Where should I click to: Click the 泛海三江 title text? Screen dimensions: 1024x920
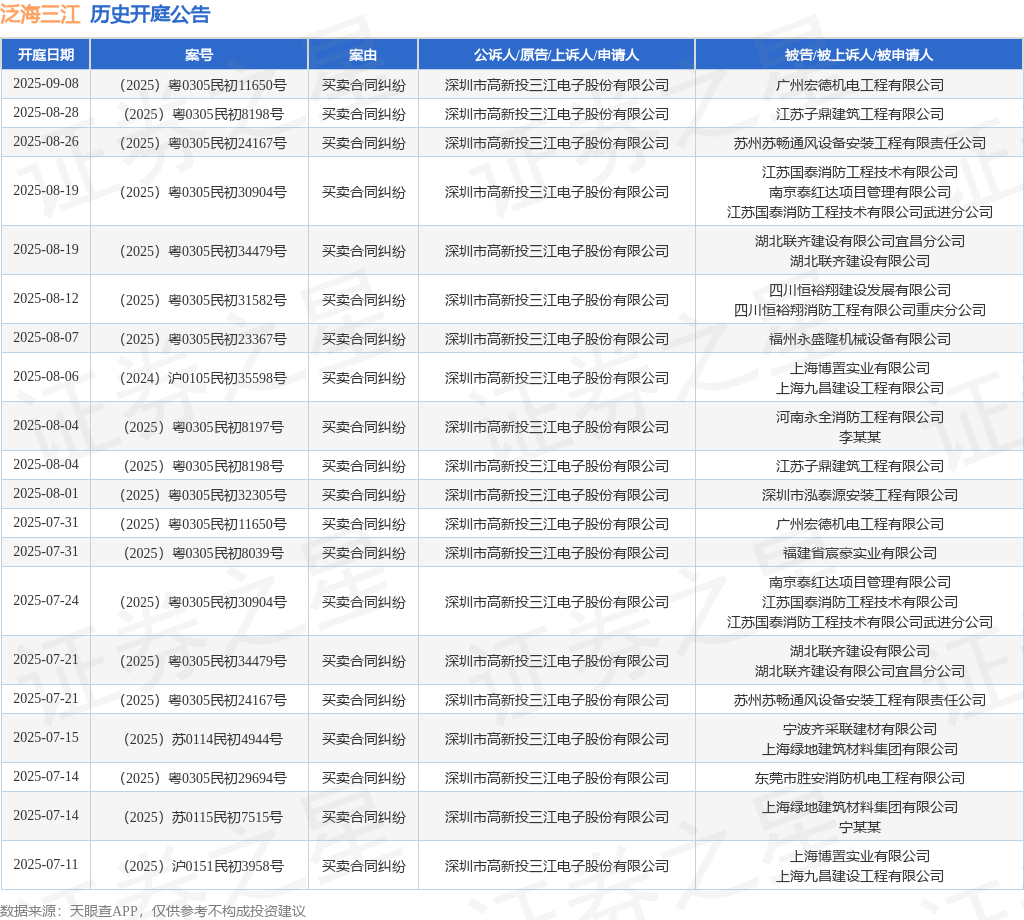(x=40, y=14)
